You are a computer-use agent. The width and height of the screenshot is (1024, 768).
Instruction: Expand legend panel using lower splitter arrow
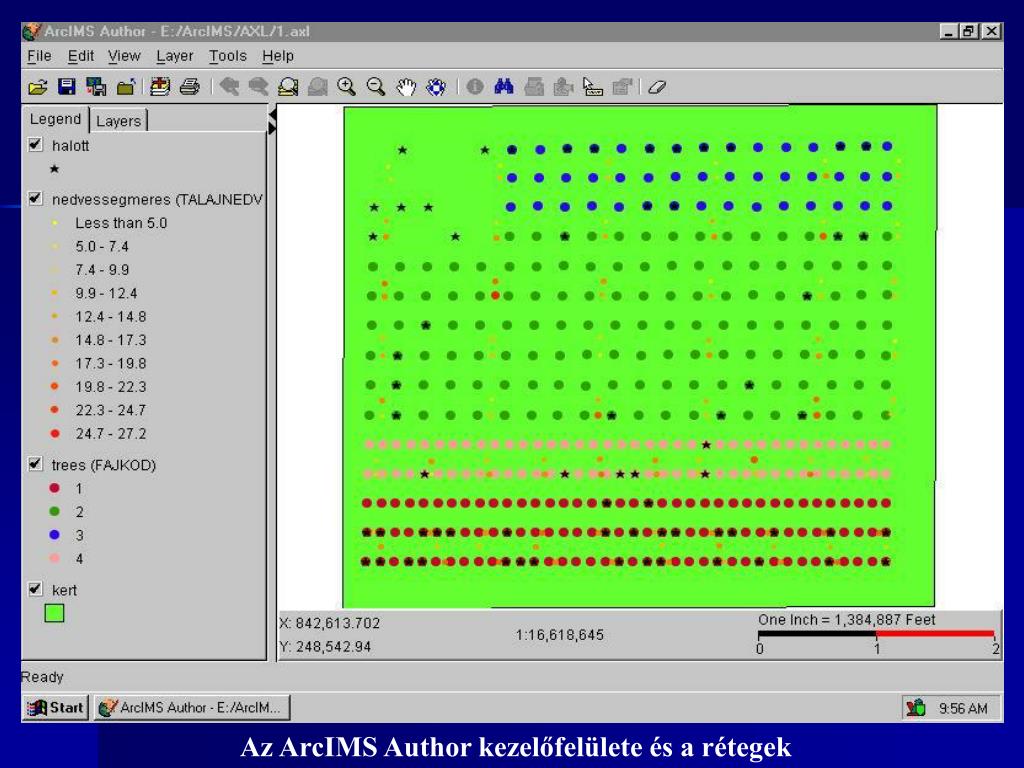[x=272, y=129]
